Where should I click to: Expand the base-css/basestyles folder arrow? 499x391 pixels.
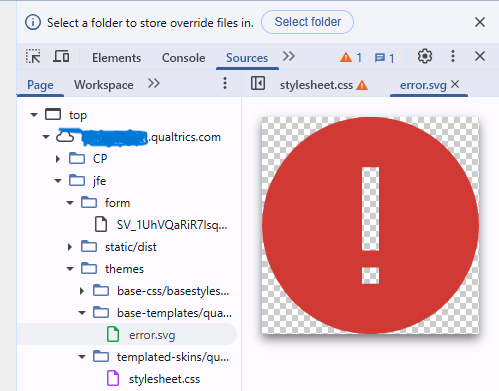pos(82,291)
